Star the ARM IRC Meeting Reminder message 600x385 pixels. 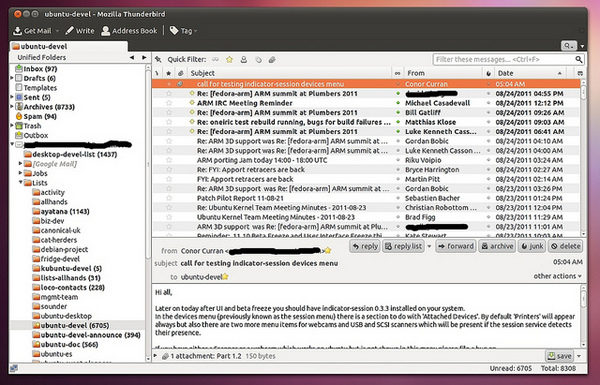[x=169, y=103]
